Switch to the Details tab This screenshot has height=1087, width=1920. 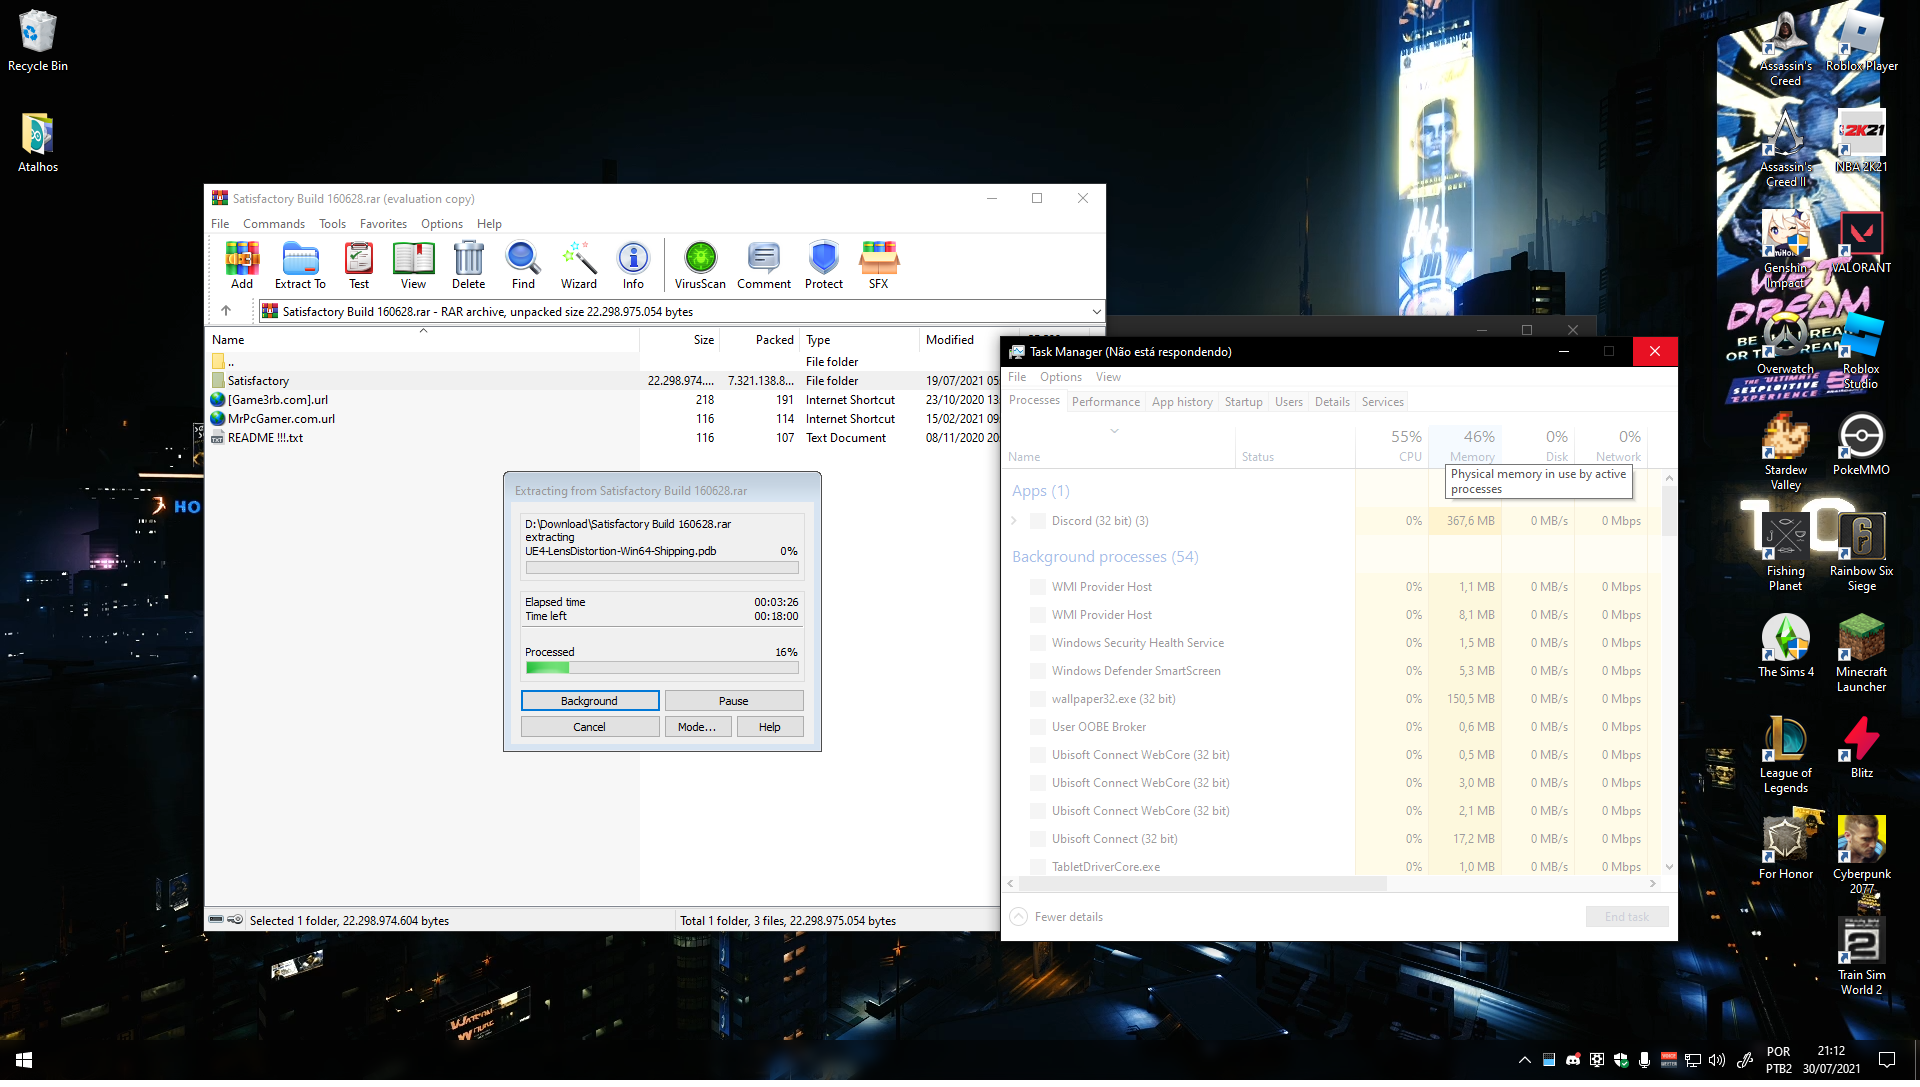[1332, 402]
